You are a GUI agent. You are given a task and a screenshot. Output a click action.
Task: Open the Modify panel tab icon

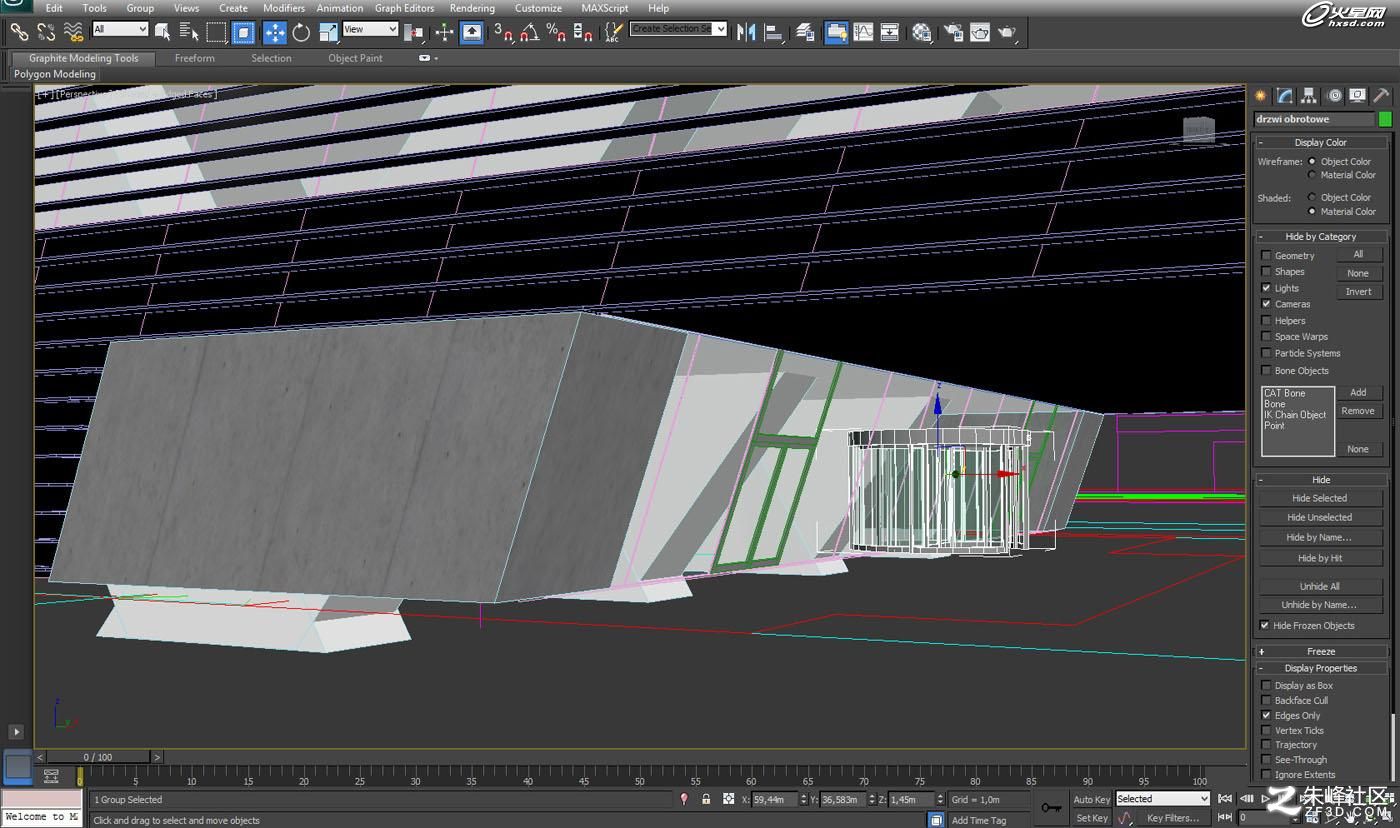tap(1285, 96)
